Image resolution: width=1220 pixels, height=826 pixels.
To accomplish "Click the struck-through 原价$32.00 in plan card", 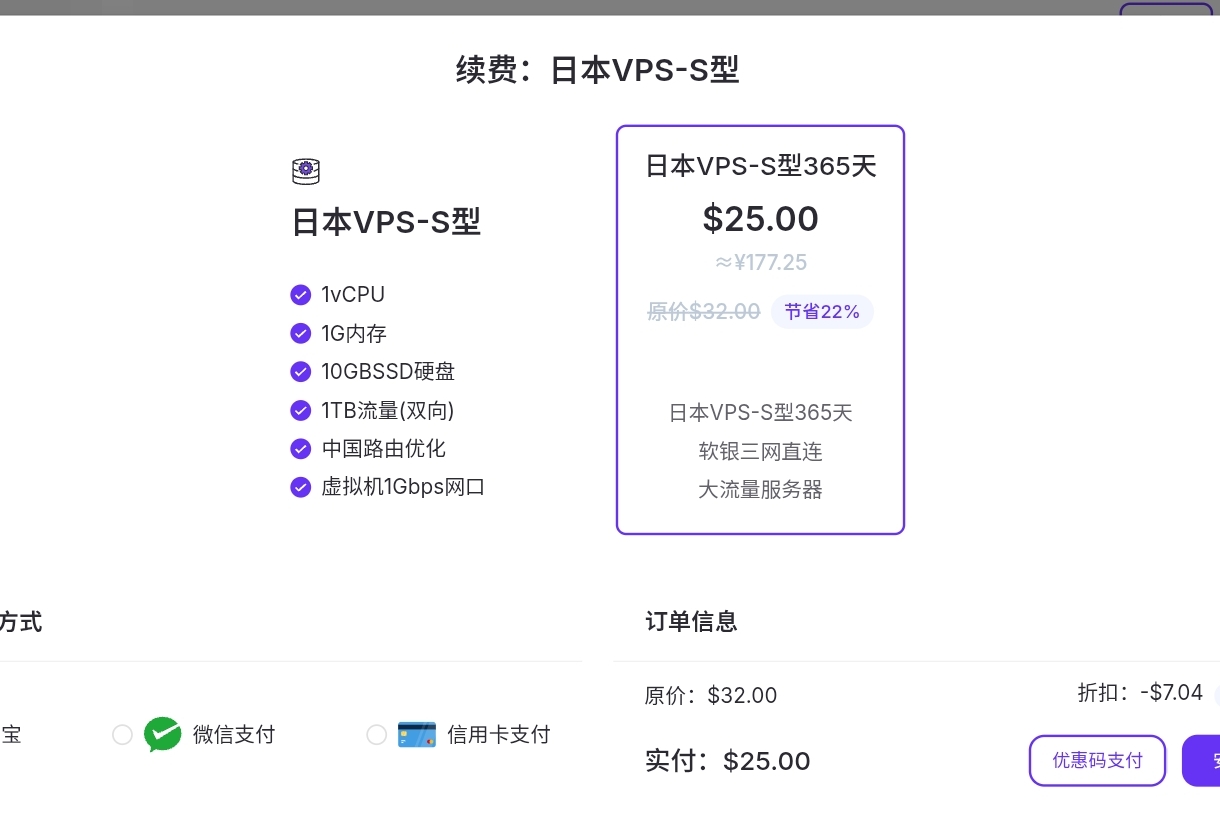I will click(x=704, y=312).
